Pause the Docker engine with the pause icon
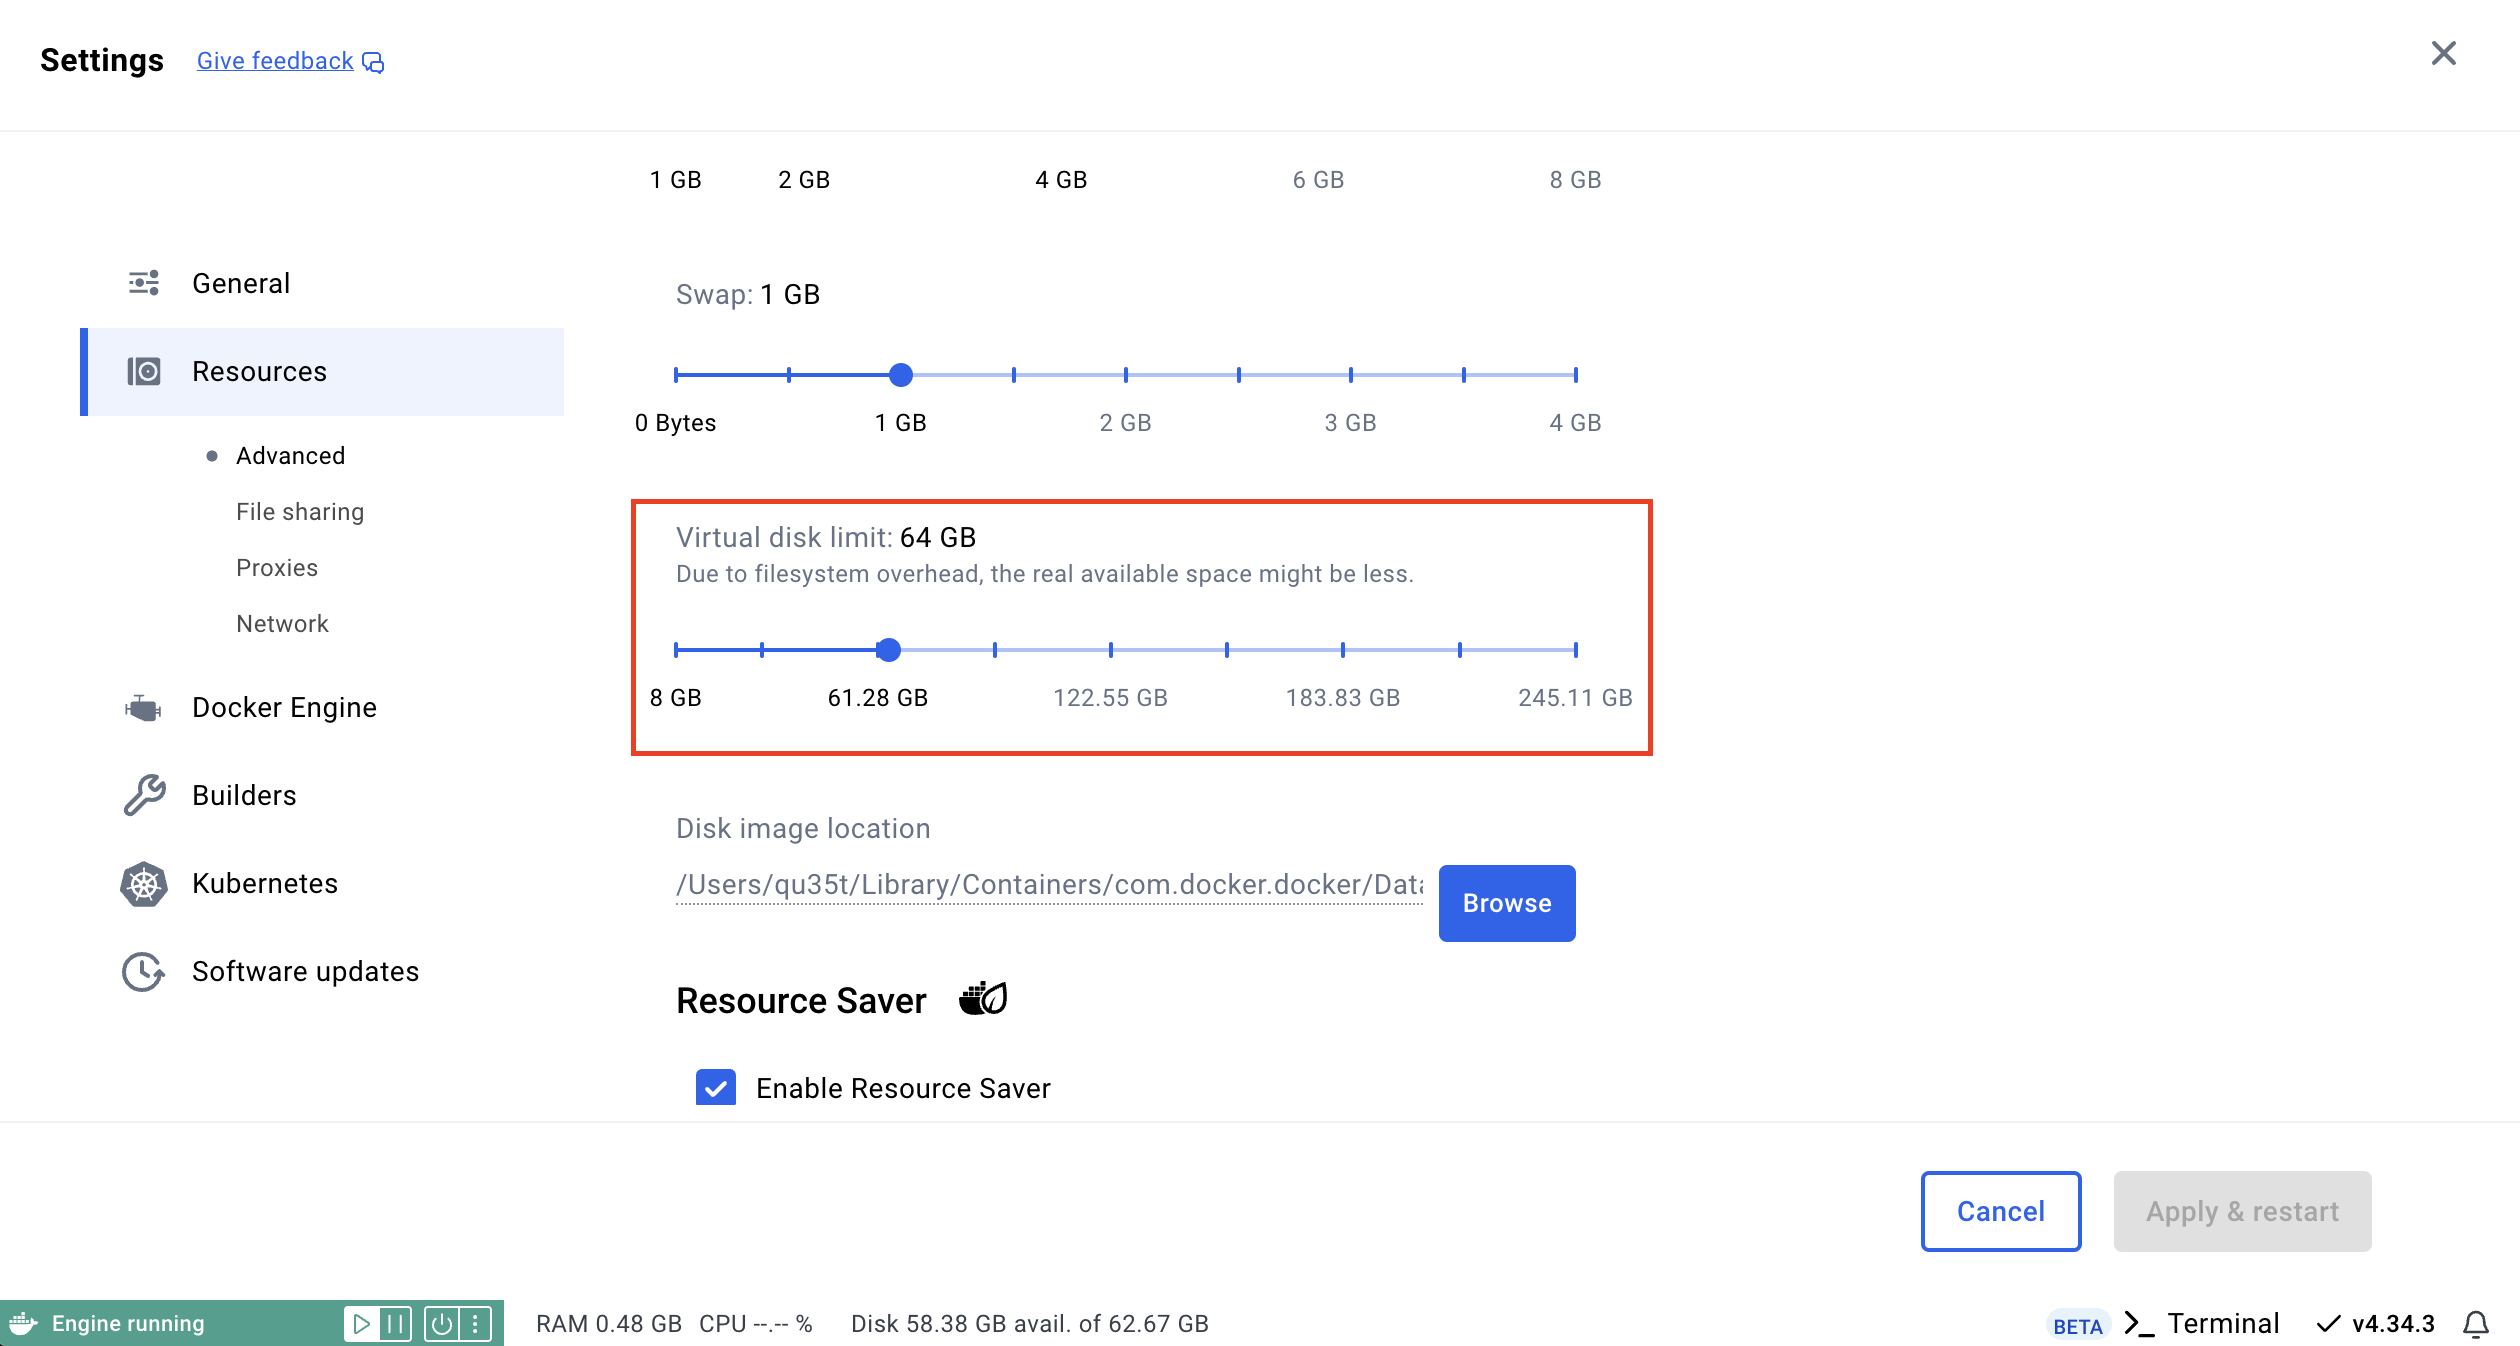Screen dimensions: 2520x1346 point(396,1322)
